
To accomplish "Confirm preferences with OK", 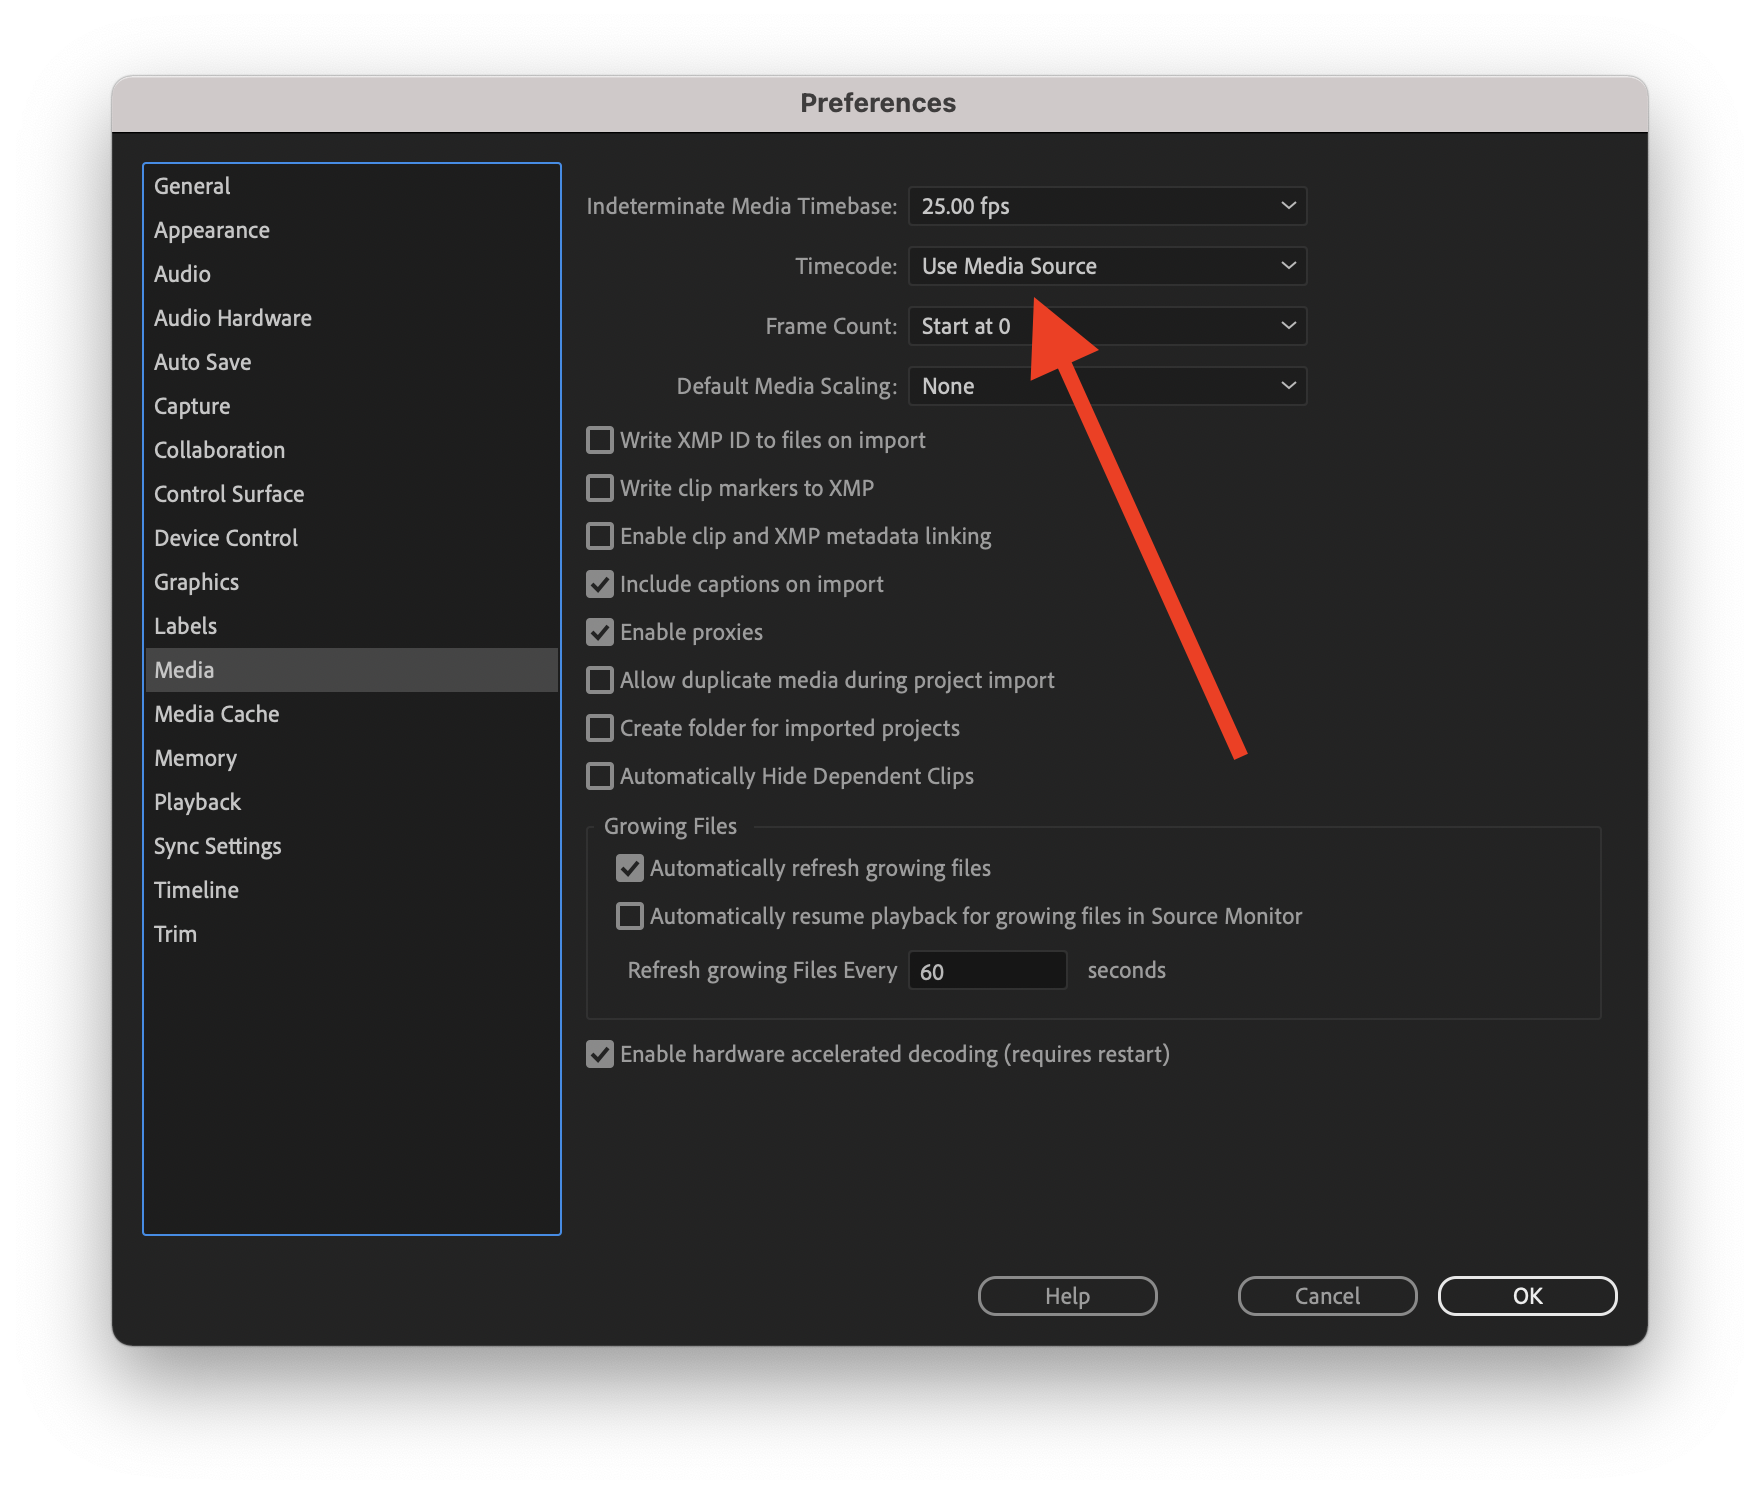I will [x=1527, y=1295].
